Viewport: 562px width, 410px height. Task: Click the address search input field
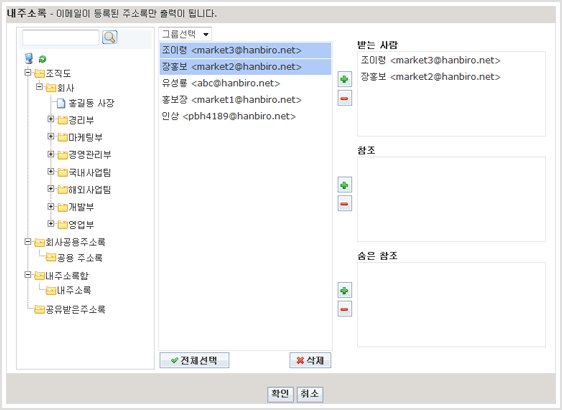tap(61, 38)
